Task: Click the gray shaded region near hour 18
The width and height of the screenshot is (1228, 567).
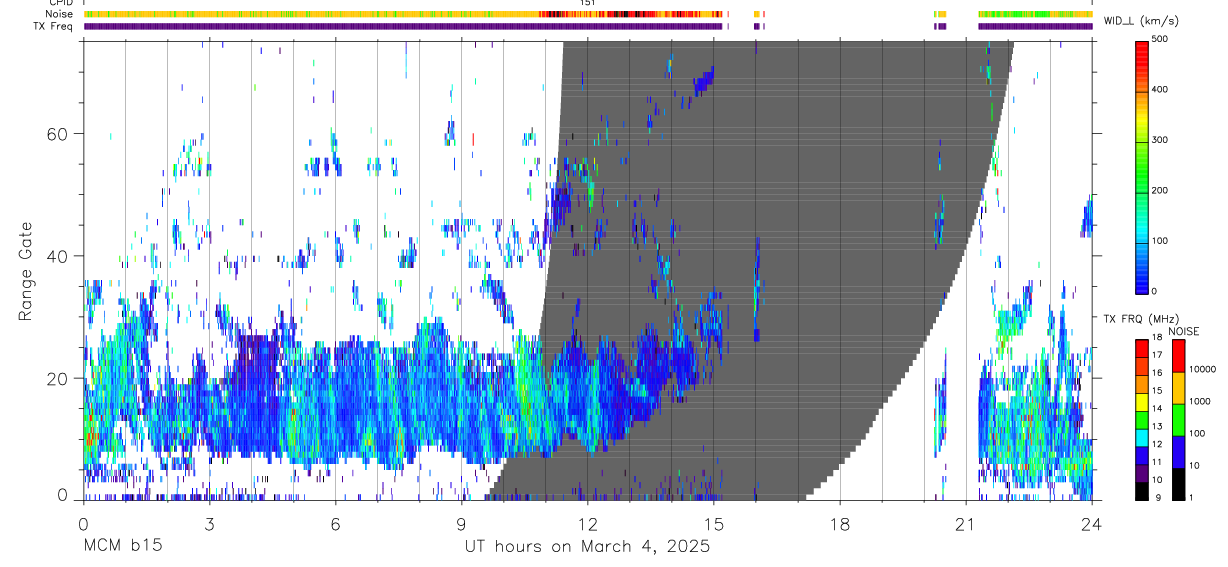Action: point(839,250)
